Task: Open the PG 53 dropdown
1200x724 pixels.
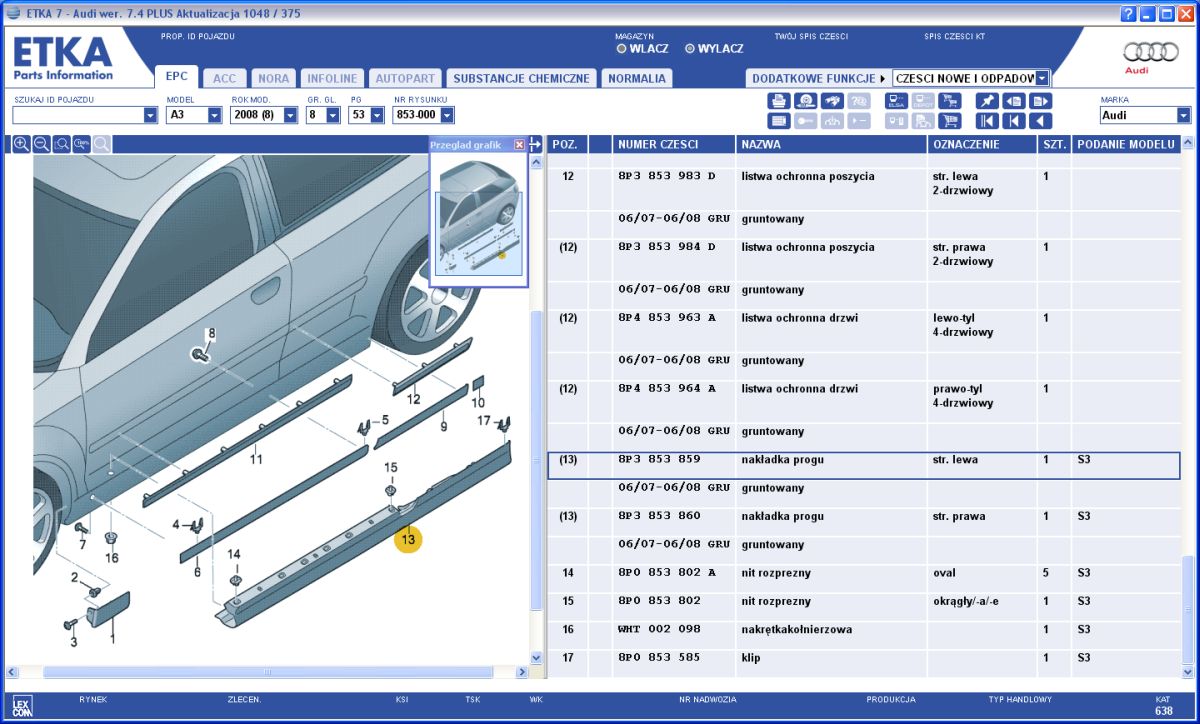Action: 377,115
